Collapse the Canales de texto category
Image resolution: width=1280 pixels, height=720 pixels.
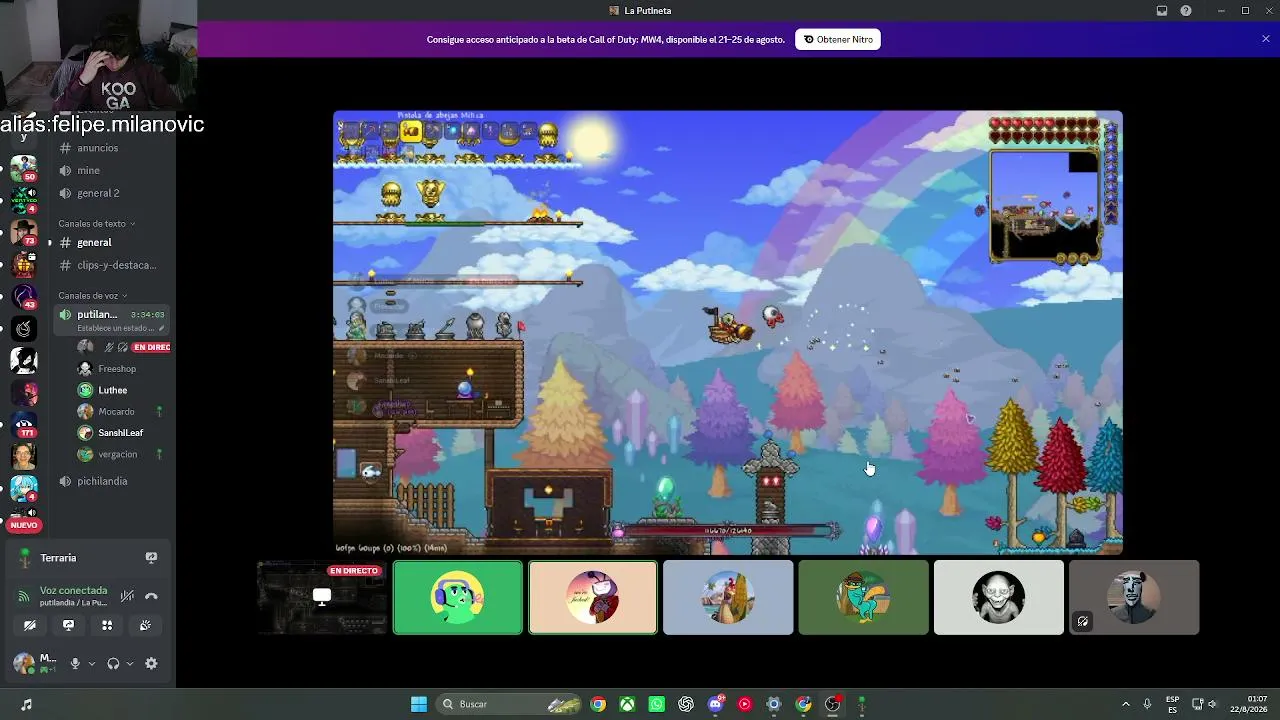pos(96,224)
